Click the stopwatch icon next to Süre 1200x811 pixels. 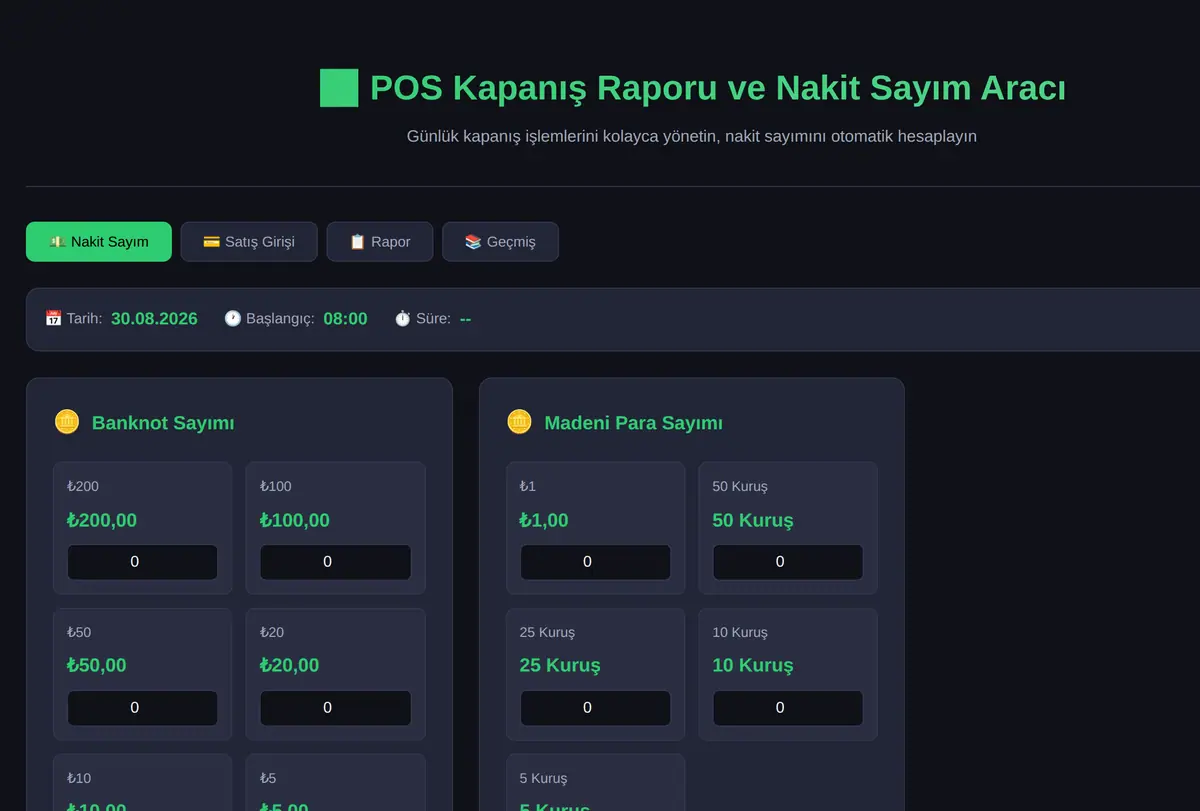coord(403,318)
